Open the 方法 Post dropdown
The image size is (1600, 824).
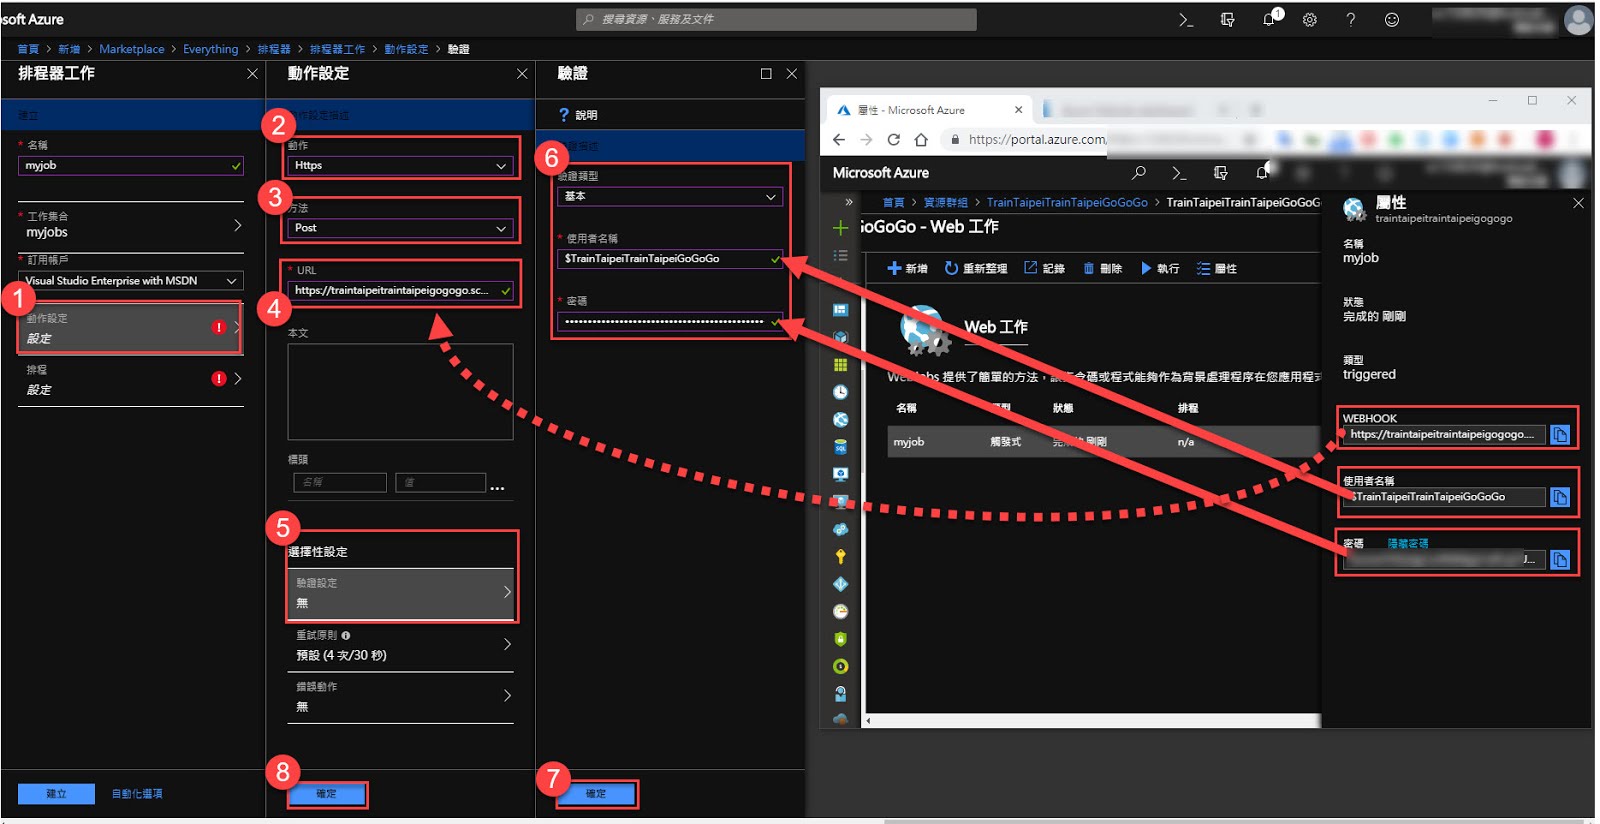point(401,228)
